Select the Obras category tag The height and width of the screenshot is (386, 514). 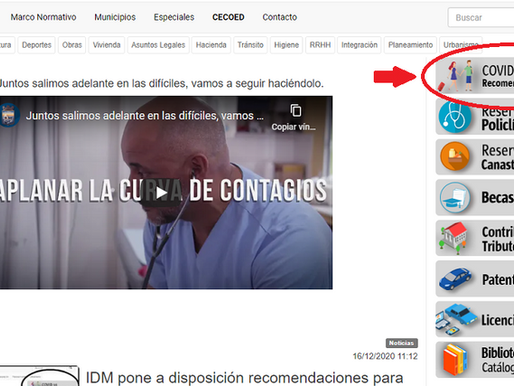click(x=72, y=45)
